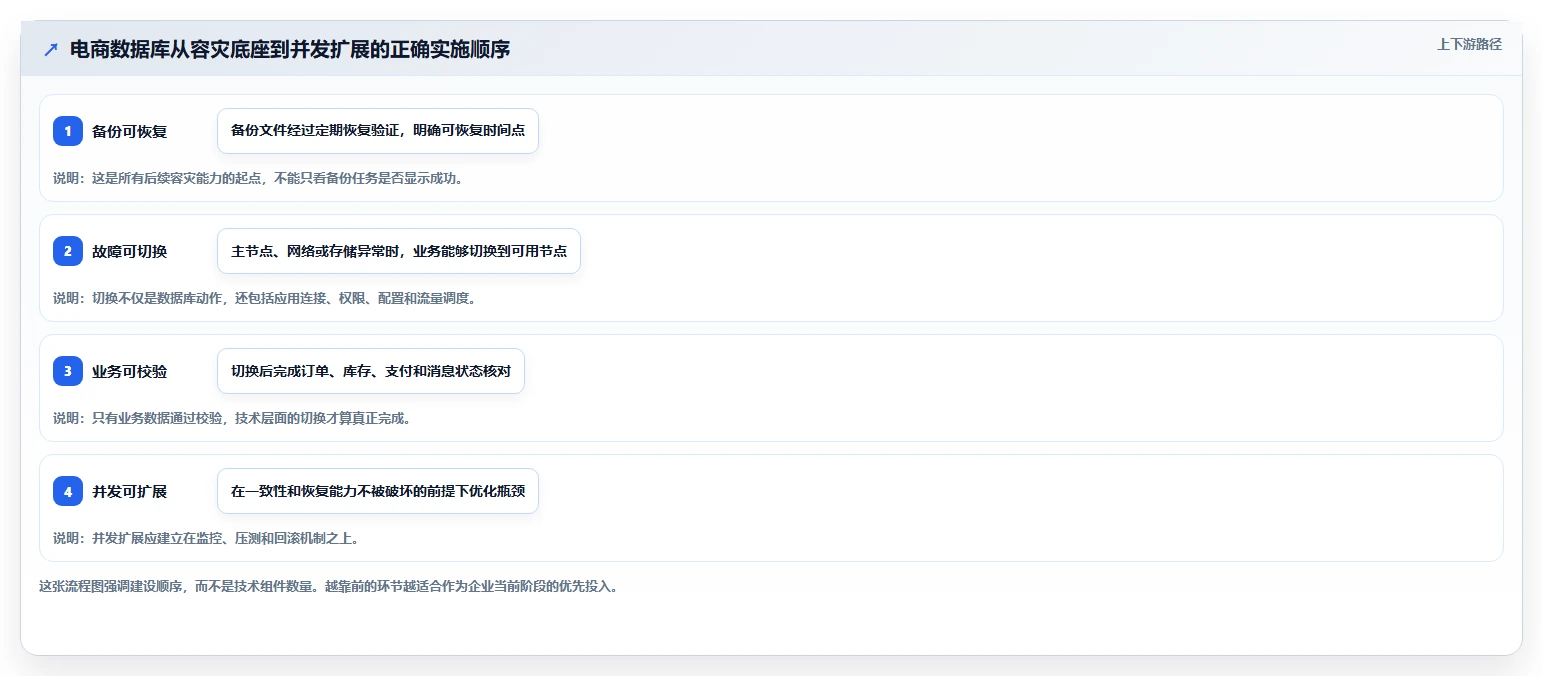Click step number 4 badge
The width and height of the screenshot is (1543, 676).
click(68, 491)
